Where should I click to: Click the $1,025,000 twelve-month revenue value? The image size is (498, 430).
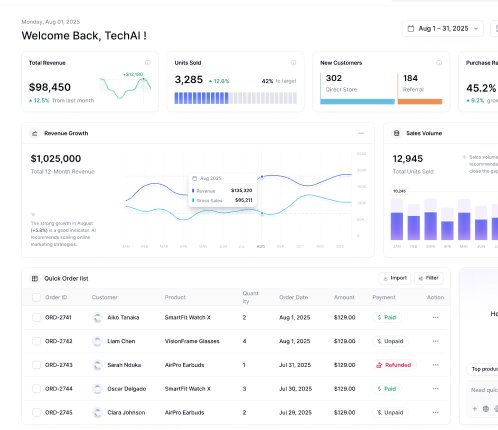[56, 159]
